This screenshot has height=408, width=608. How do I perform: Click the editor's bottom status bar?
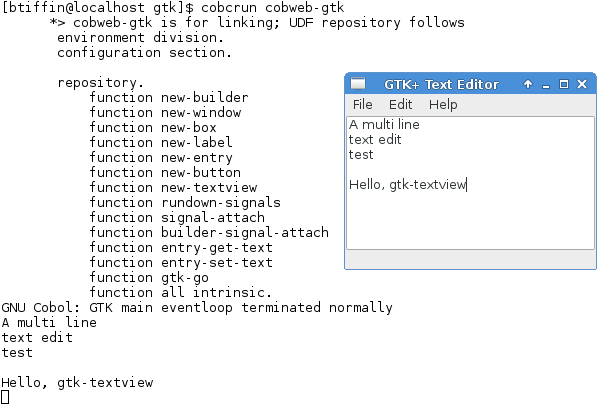[470, 259]
